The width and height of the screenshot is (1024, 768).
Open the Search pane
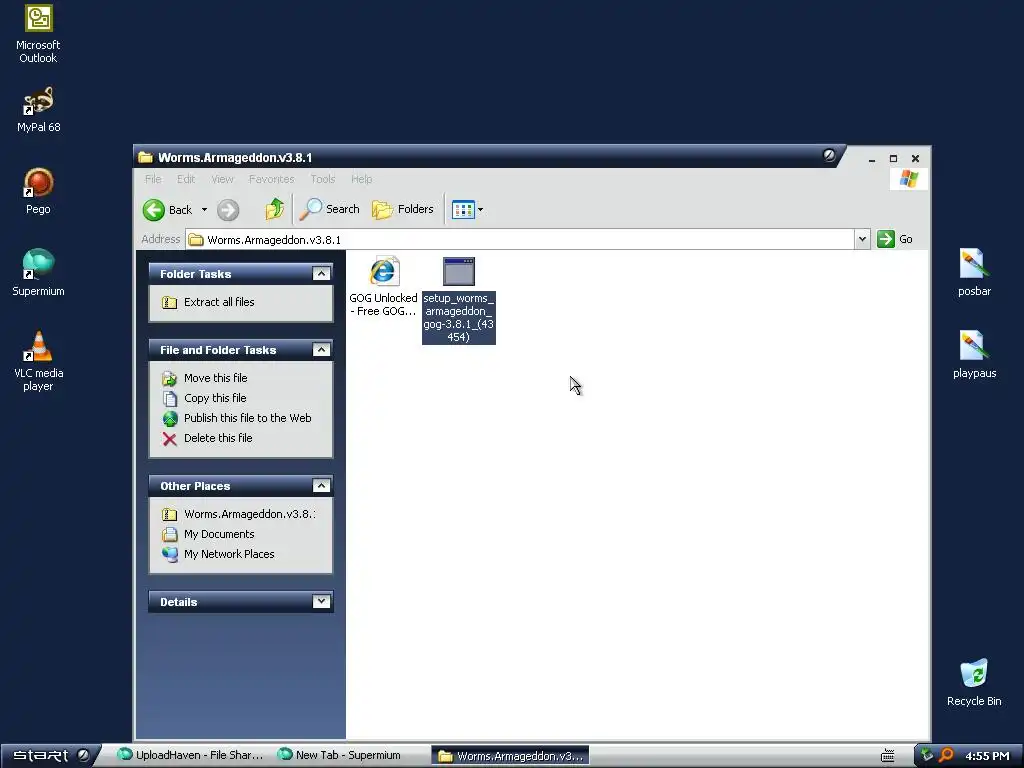click(330, 209)
